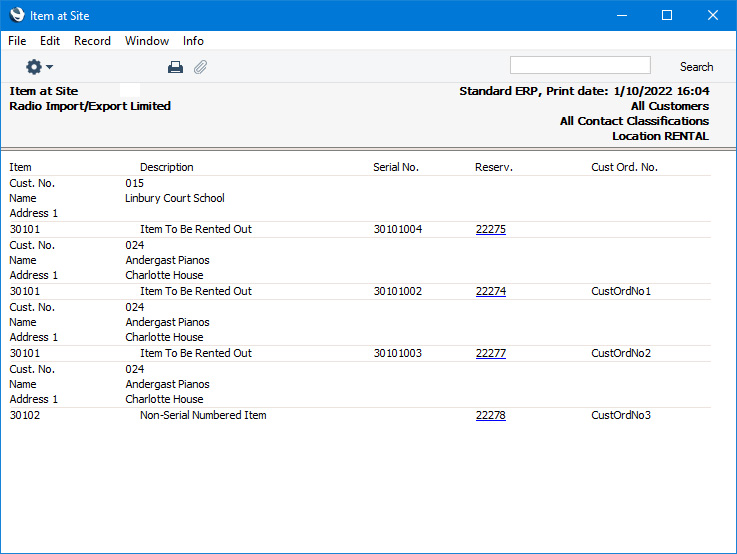Open the Edit menu
Image resolution: width=737 pixels, height=554 pixels.
tap(50, 41)
